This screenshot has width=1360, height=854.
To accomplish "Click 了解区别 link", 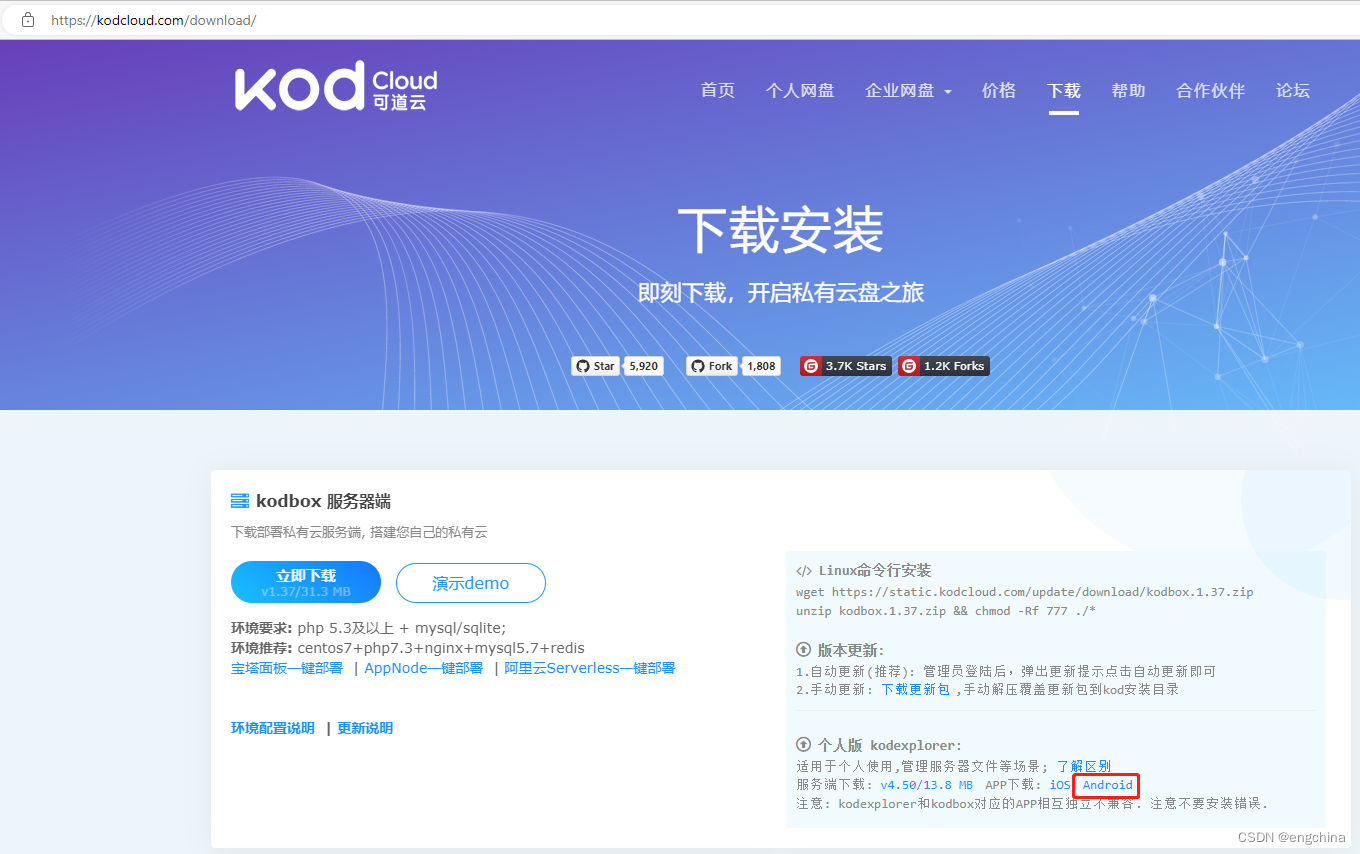I will [x=1084, y=766].
